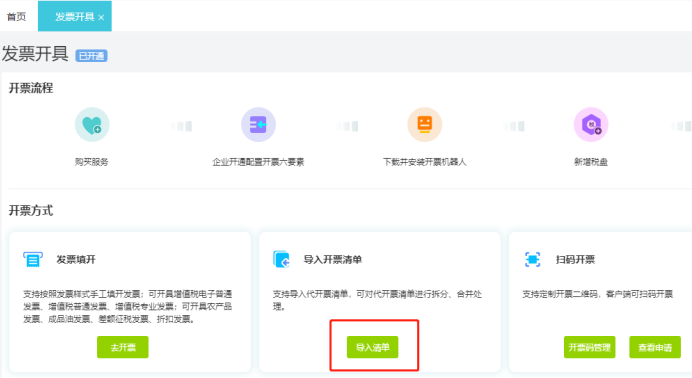Open the 下载并安装开票机器人 robot icon
This screenshot has width=692, height=378.
425,125
